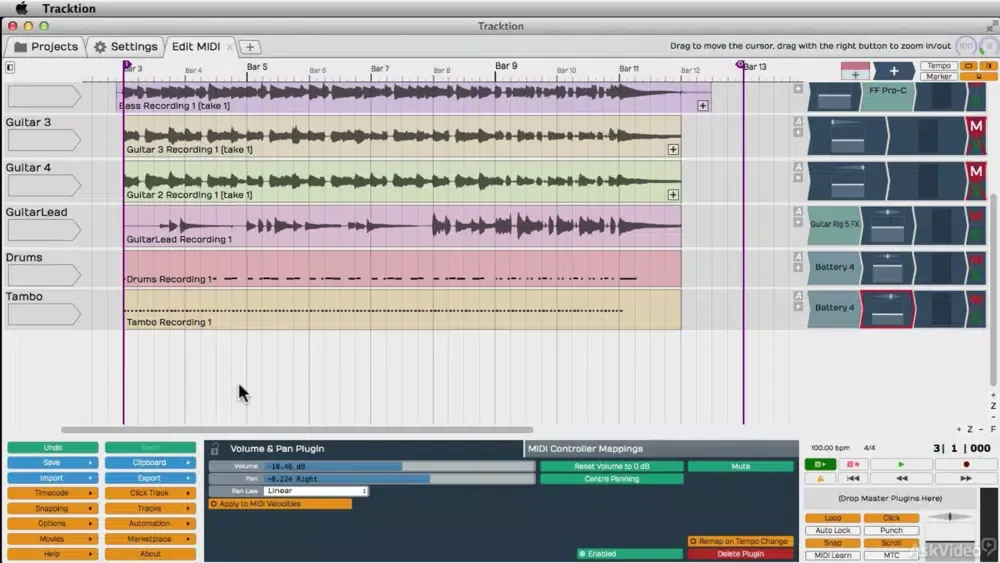Screen dimensions: 1000x563
Task: Select the Edit MIDI tab
Action: [196, 47]
